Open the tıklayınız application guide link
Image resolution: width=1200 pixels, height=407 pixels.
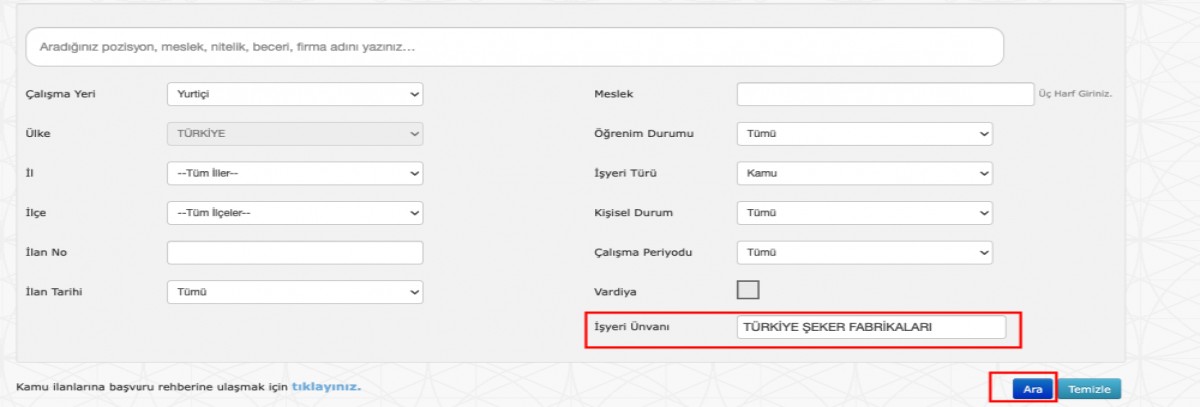click(x=326, y=386)
